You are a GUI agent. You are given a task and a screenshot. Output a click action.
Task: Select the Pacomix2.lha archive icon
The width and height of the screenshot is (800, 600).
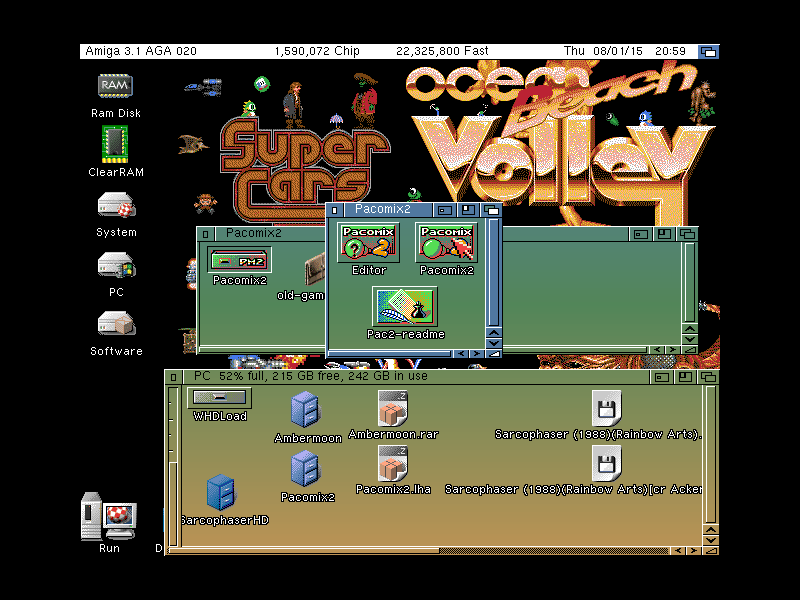[392, 463]
